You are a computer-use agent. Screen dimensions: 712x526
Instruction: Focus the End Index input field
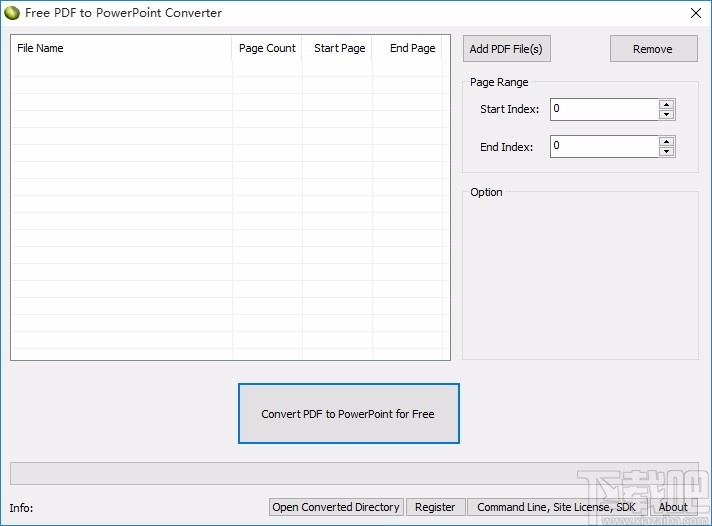pyautogui.click(x=604, y=146)
